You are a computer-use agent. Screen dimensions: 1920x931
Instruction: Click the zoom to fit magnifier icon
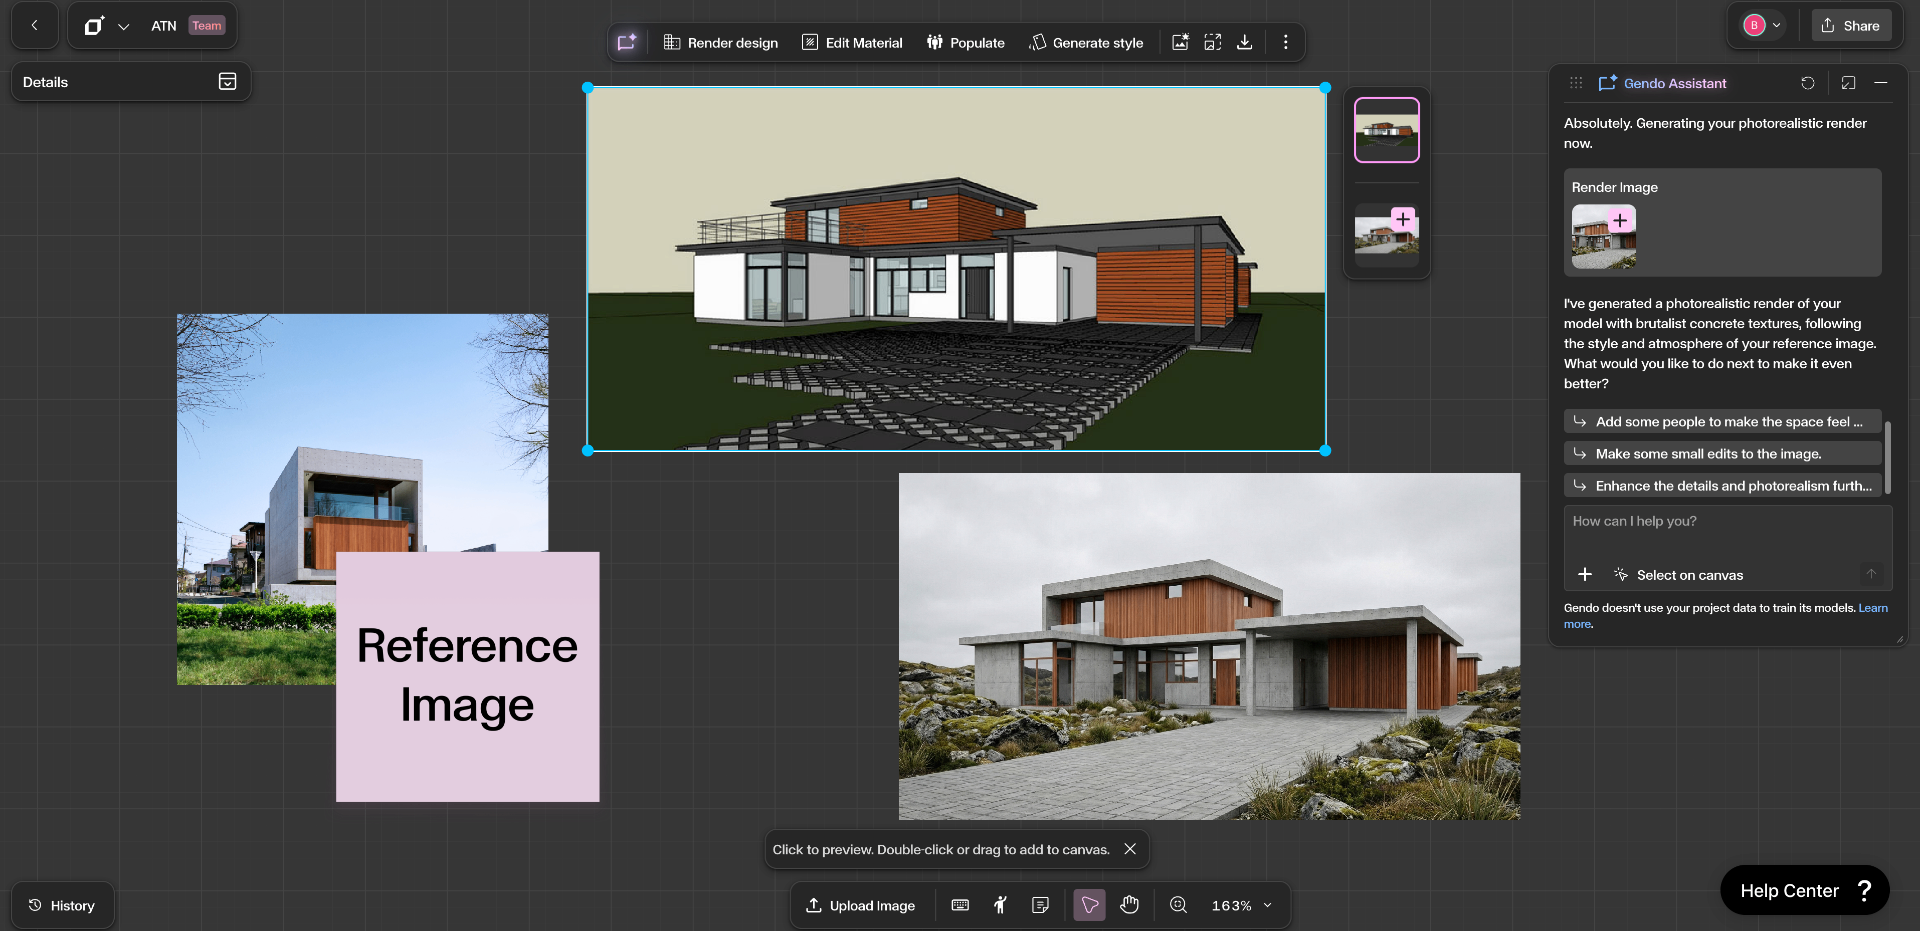[x=1178, y=905]
